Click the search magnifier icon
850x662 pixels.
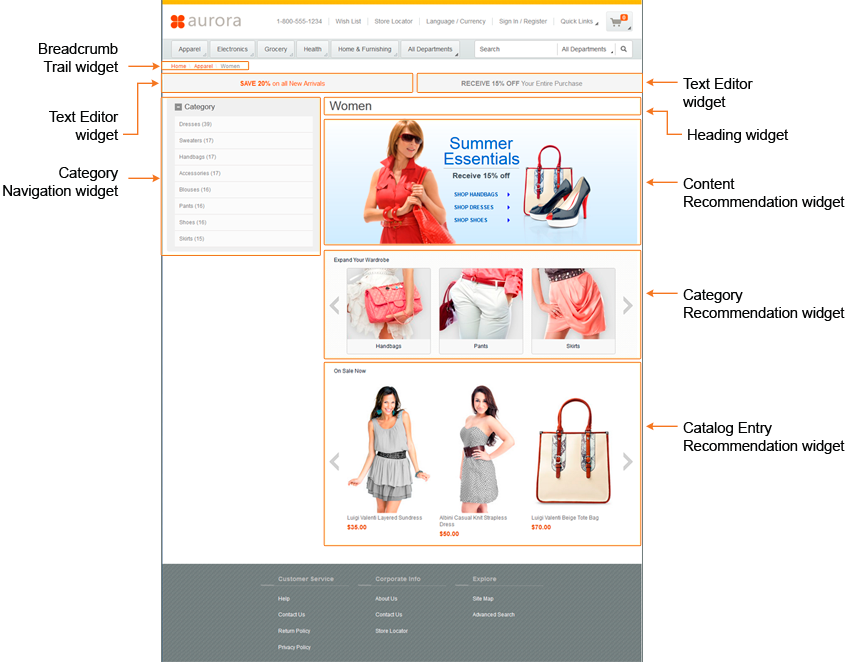click(623, 48)
